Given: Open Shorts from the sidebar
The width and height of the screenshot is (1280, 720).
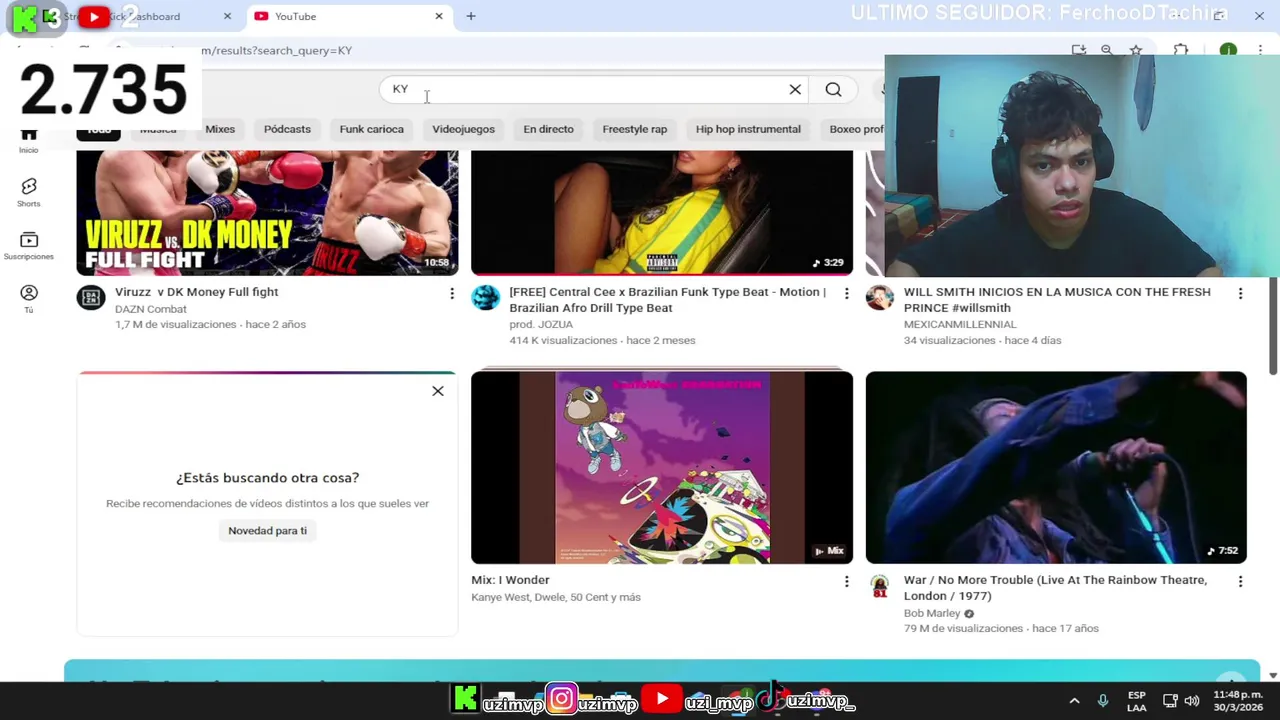Looking at the screenshot, I should pyautogui.click(x=28, y=192).
